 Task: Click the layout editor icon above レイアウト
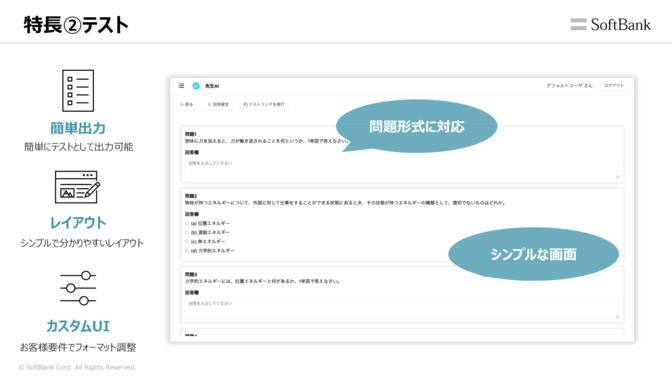click(78, 187)
